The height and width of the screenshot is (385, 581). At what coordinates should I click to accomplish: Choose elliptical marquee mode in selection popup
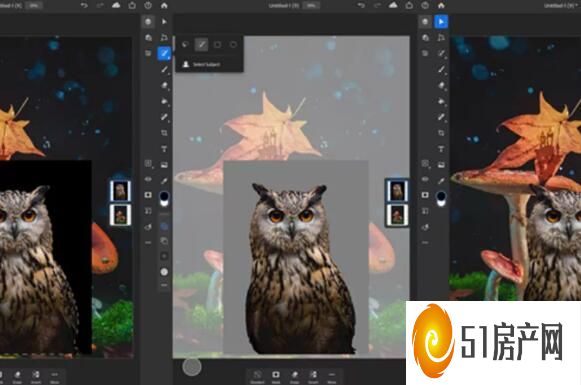point(233,45)
